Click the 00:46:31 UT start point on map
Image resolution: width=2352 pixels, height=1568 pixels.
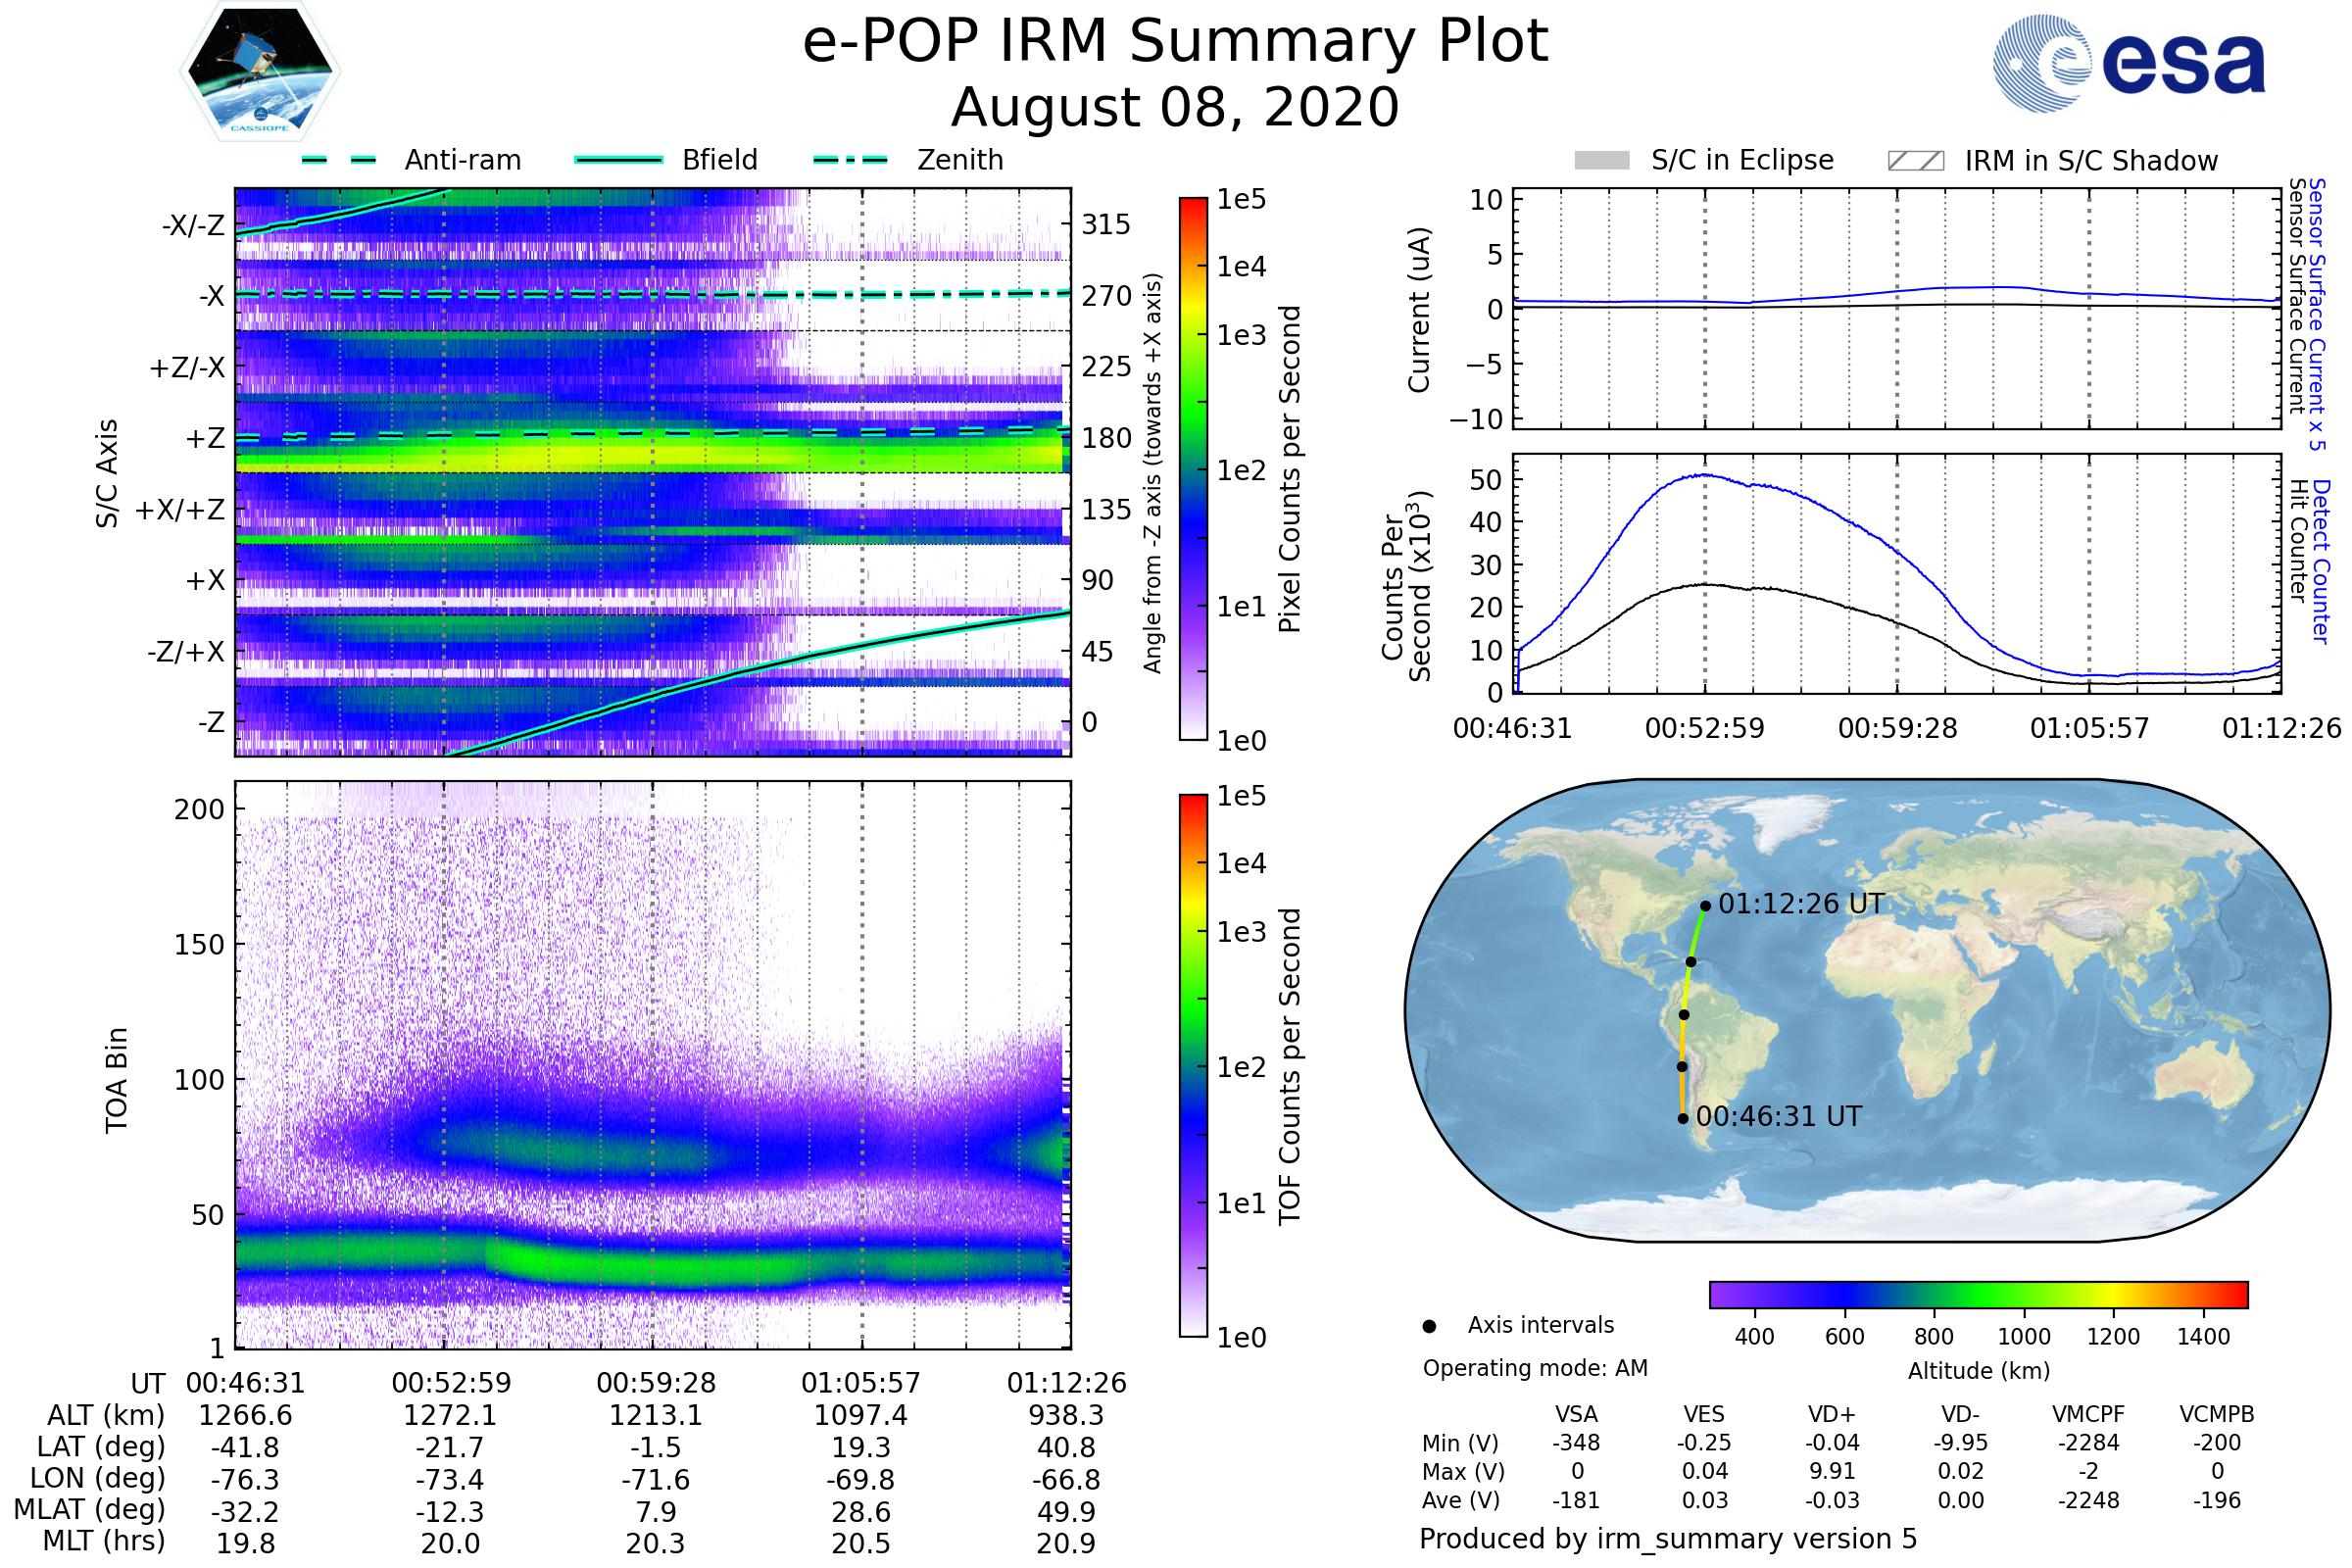[x=1683, y=1119]
